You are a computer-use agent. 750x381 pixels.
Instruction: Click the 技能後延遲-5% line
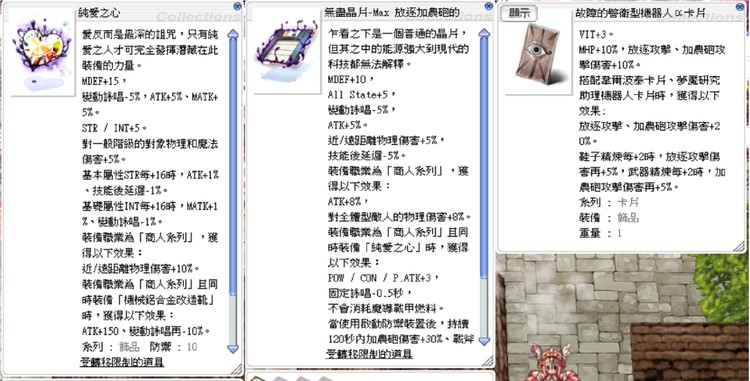[x=366, y=155]
